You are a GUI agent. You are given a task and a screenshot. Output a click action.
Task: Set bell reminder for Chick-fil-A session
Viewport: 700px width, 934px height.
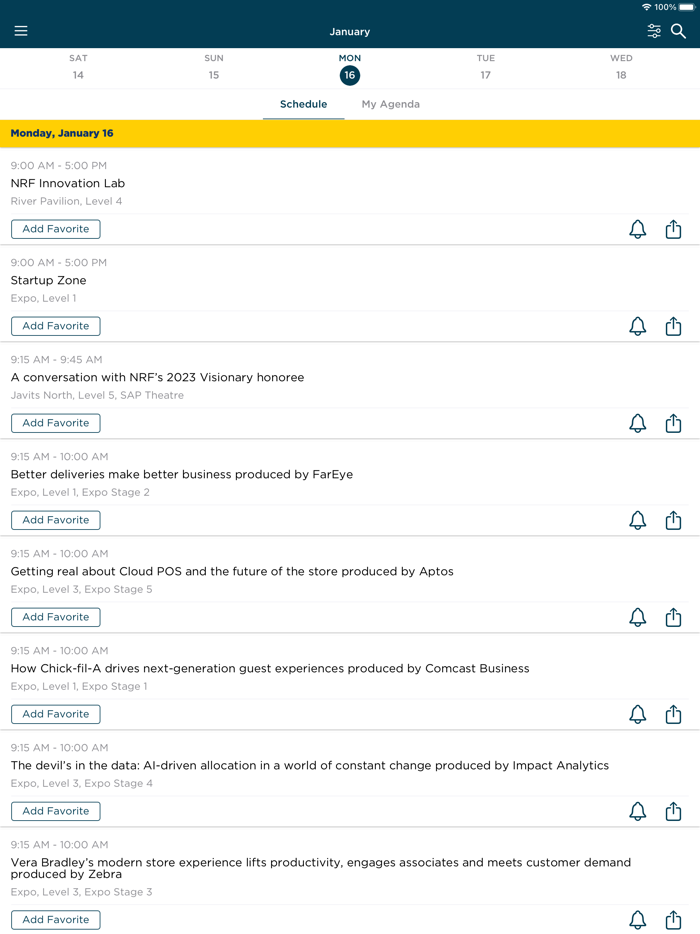tap(637, 714)
